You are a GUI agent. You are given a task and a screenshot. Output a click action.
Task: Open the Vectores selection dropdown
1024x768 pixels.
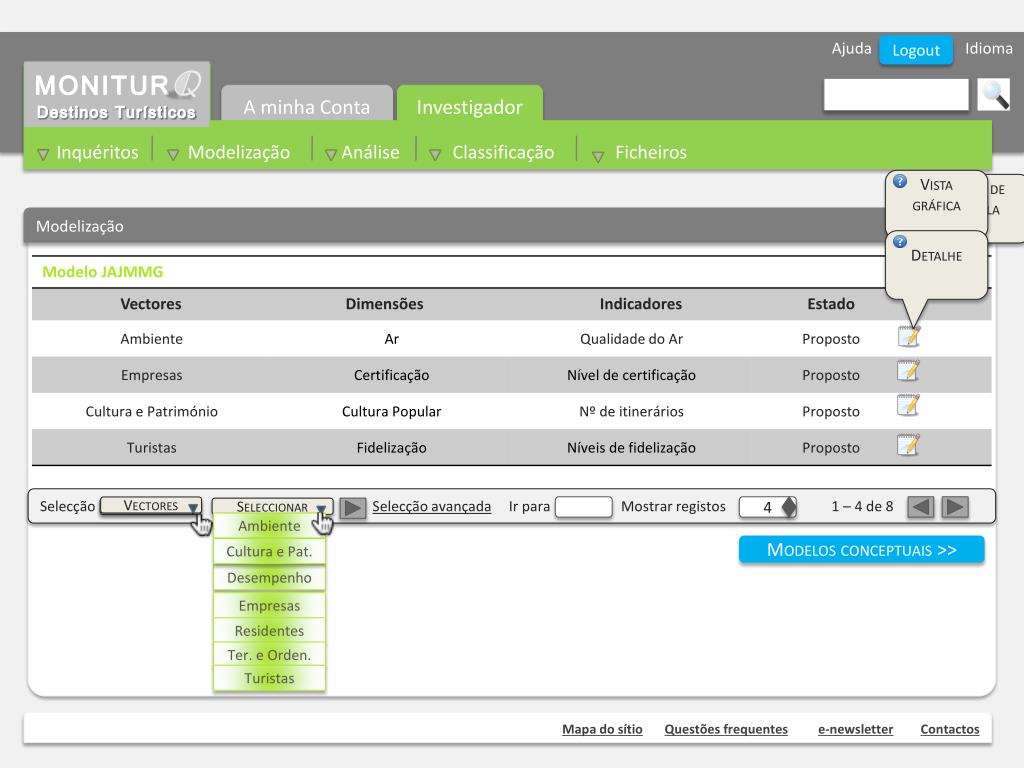coord(151,506)
